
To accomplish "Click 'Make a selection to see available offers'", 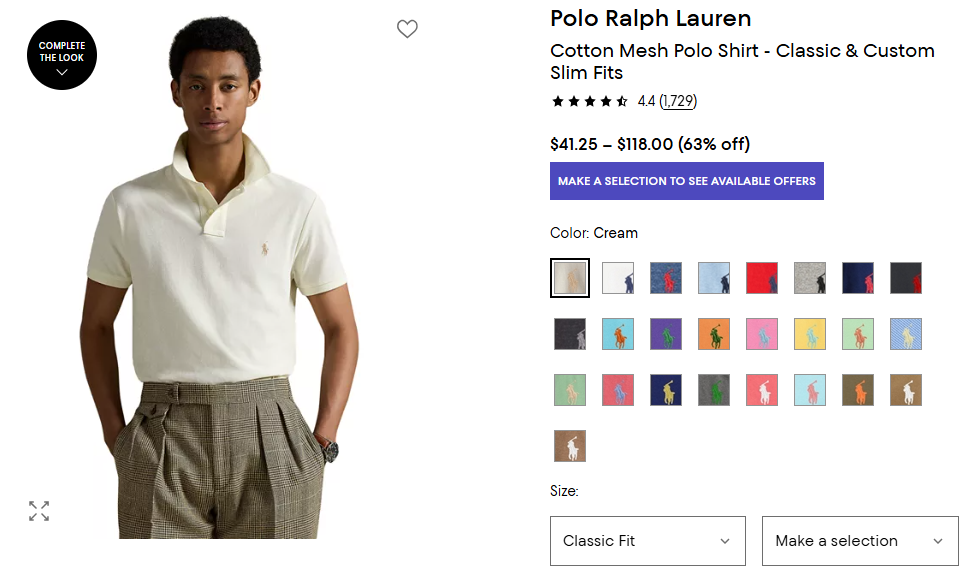I will 686,181.
